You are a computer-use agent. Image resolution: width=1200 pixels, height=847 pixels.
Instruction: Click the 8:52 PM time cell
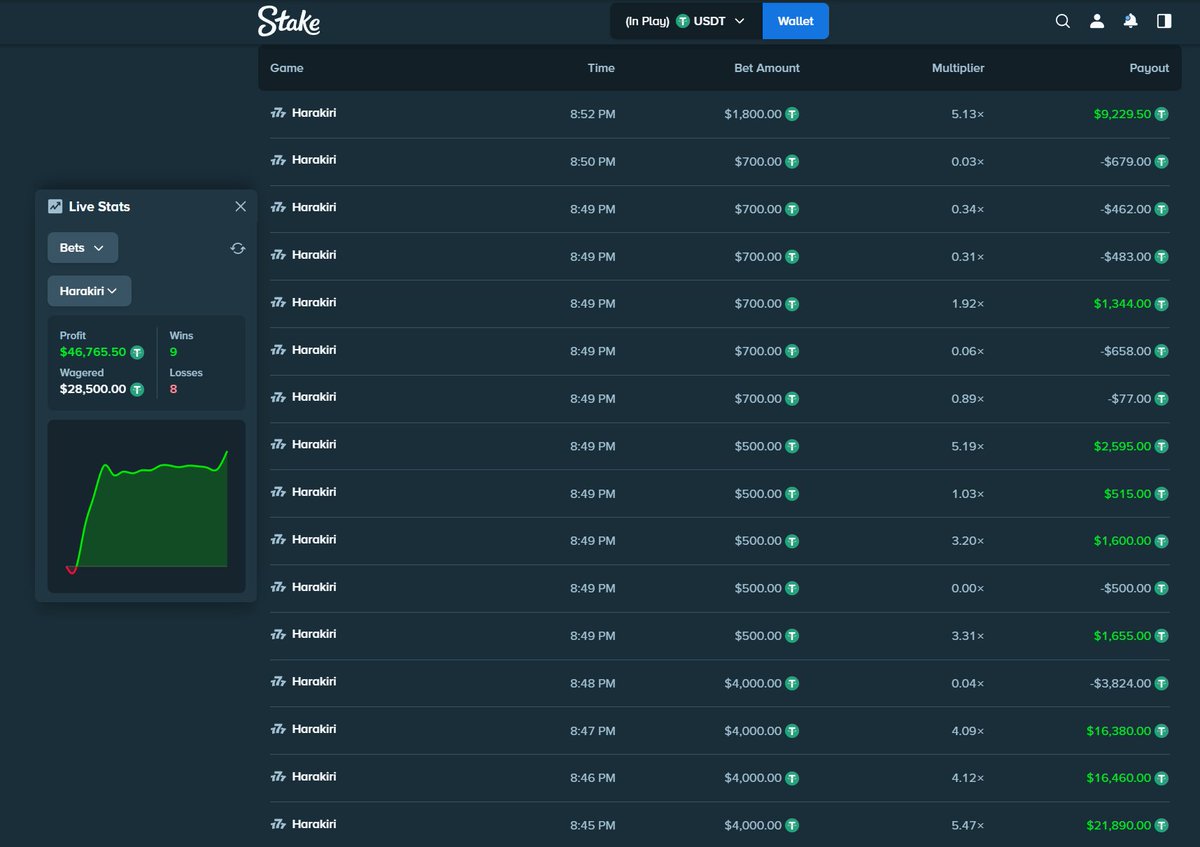click(x=593, y=114)
